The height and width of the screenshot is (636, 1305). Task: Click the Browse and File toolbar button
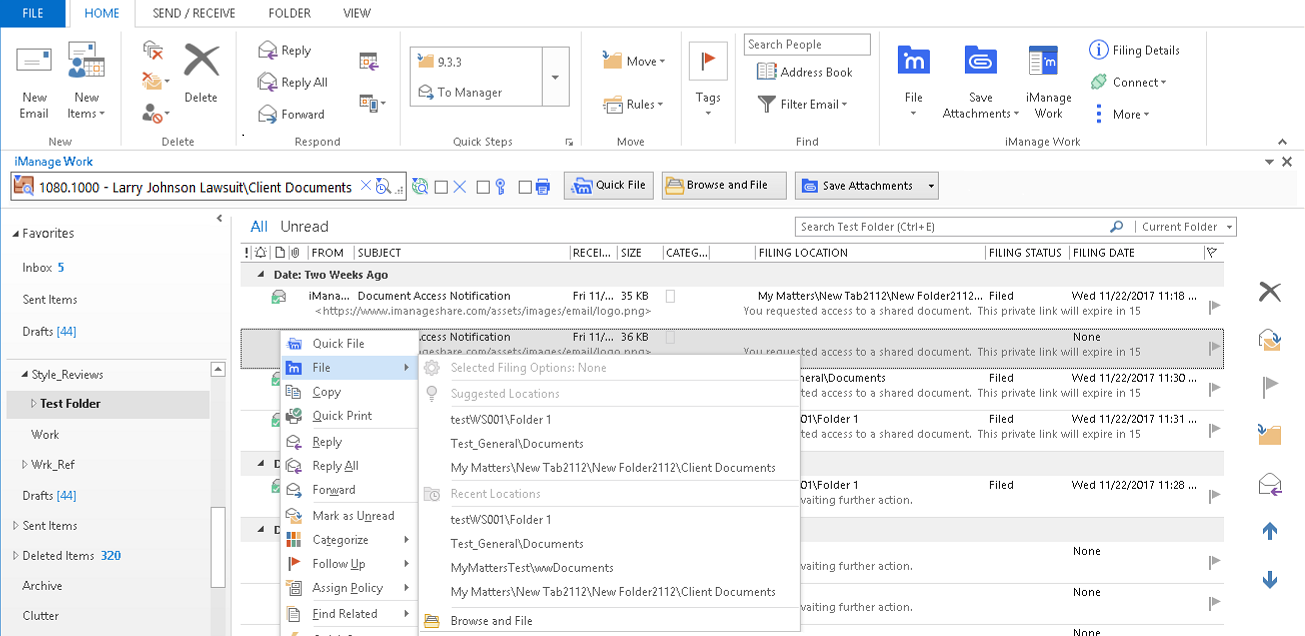(x=724, y=186)
